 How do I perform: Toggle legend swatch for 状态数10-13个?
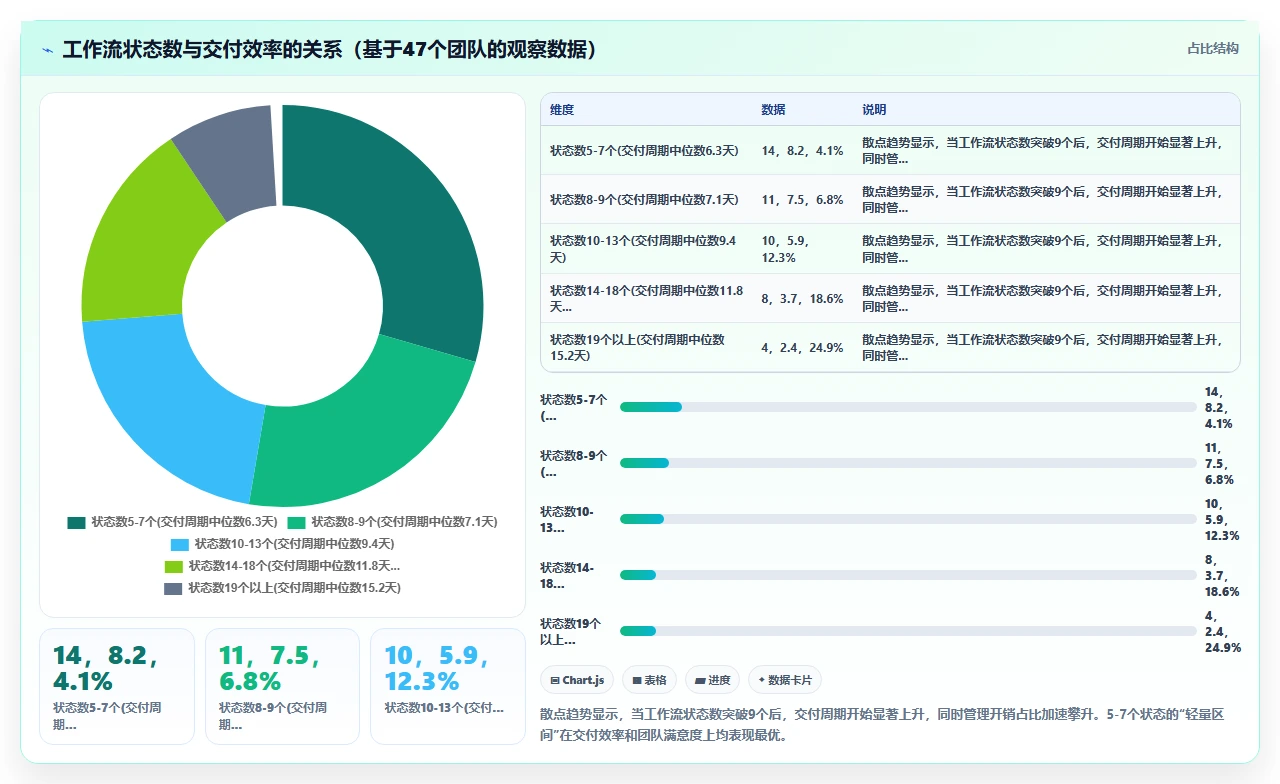[180, 544]
